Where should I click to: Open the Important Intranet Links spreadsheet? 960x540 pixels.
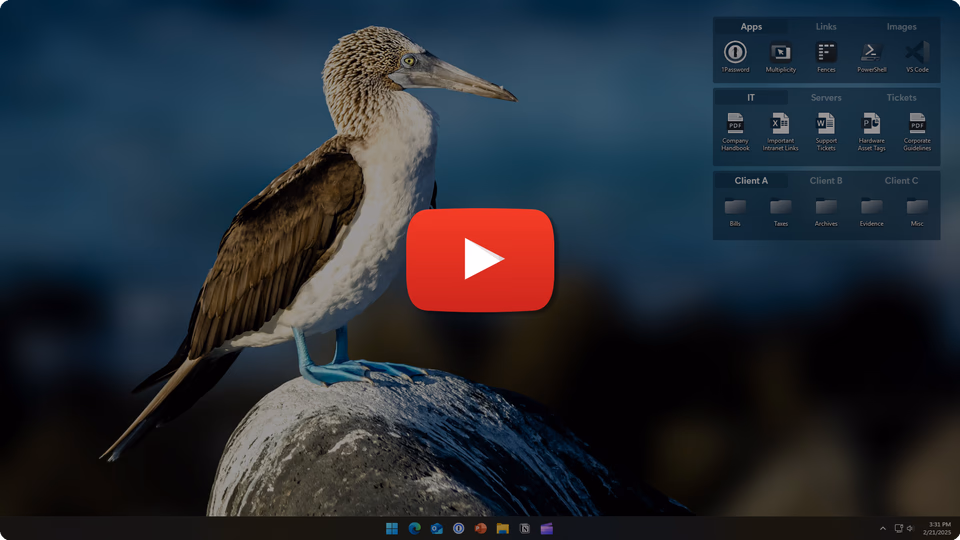[781, 132]
